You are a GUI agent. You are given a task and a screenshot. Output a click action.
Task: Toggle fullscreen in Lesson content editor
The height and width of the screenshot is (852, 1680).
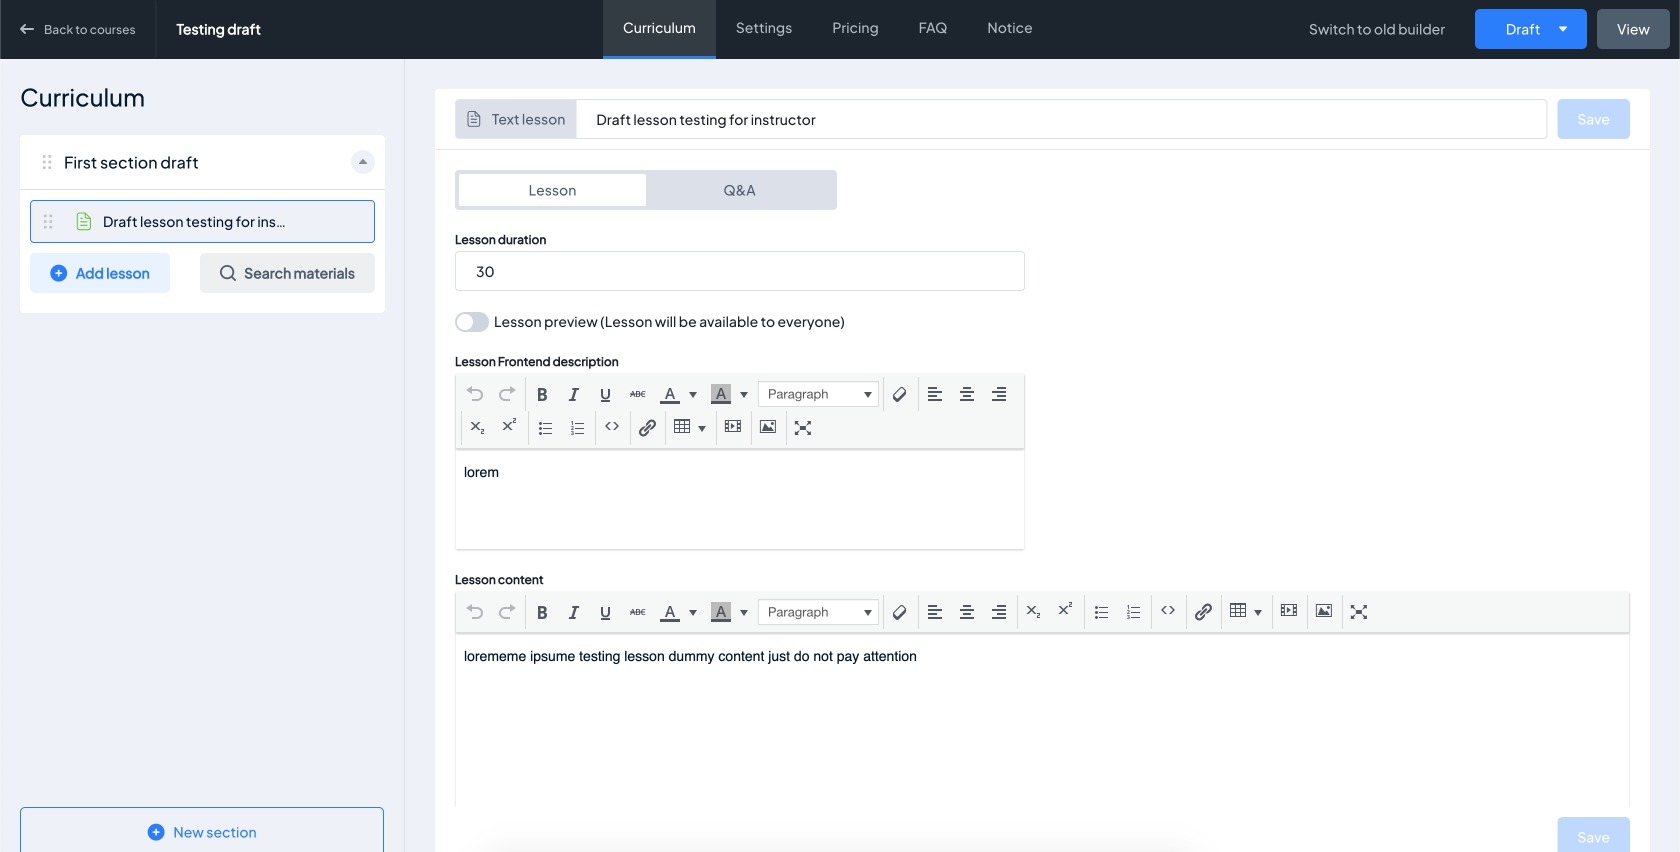pyautogui.click(x=1359, y=612)
